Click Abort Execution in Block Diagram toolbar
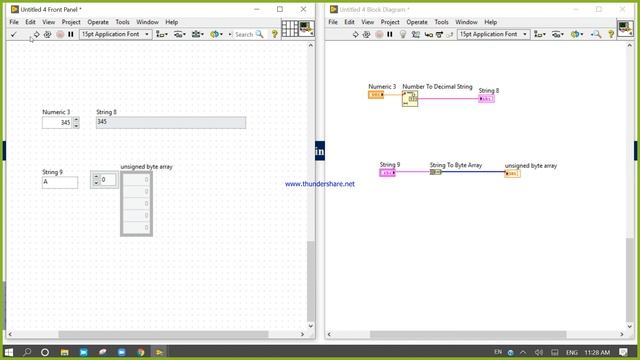Viewport: 640px width, 360px height. (379, 35)
